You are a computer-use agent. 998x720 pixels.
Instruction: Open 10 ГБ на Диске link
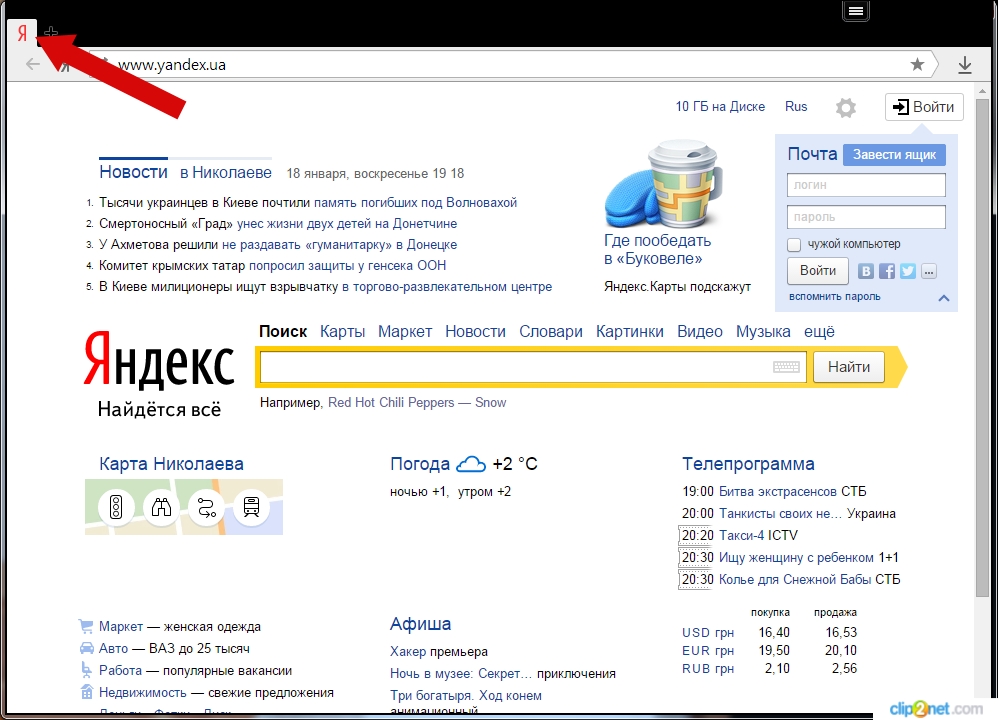(720, 106)
